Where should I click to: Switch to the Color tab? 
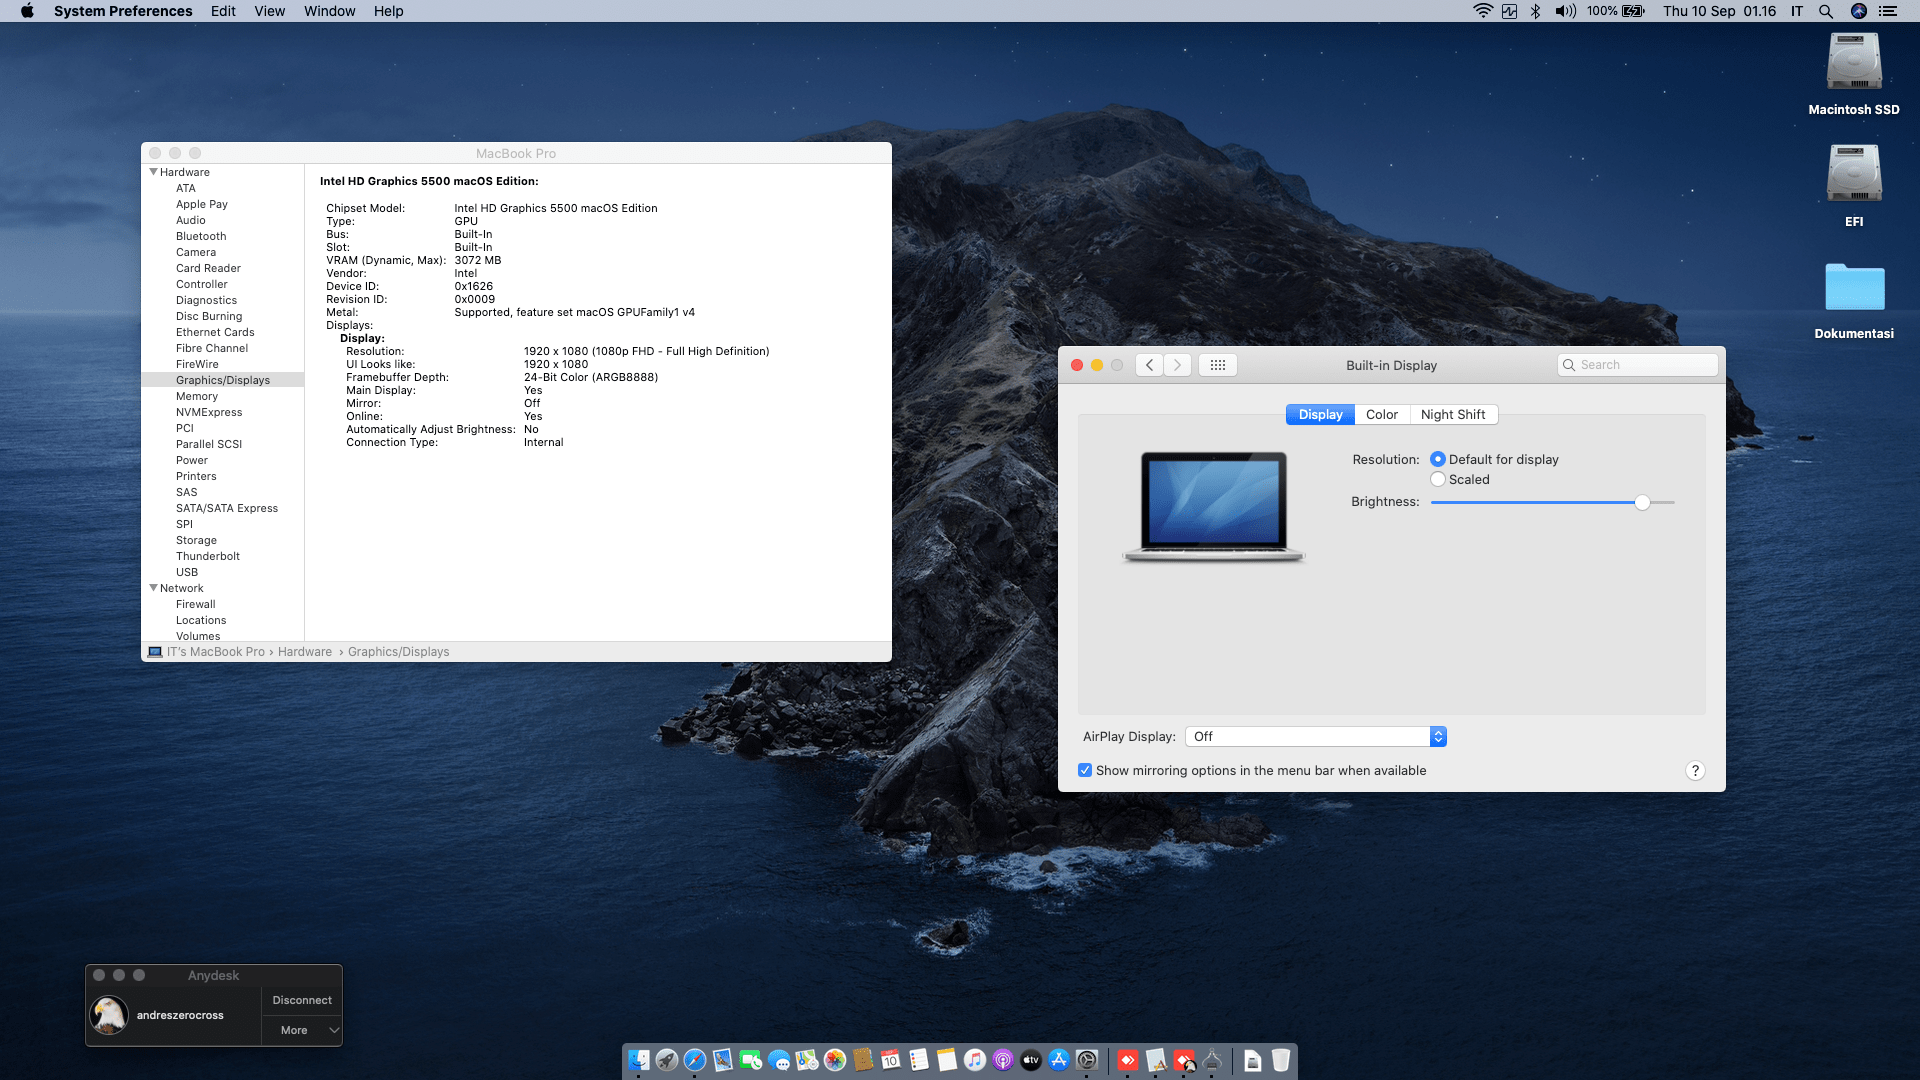(1382, 414)
